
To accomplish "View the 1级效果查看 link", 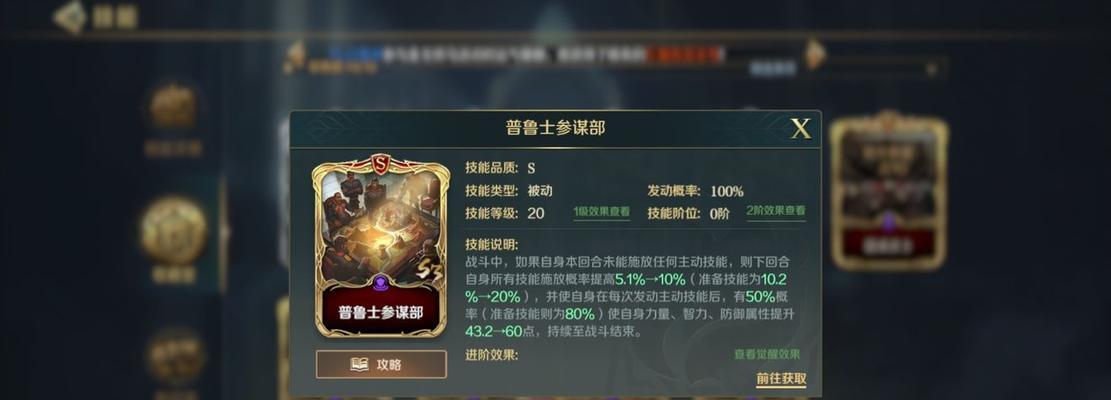I will 602,212.
